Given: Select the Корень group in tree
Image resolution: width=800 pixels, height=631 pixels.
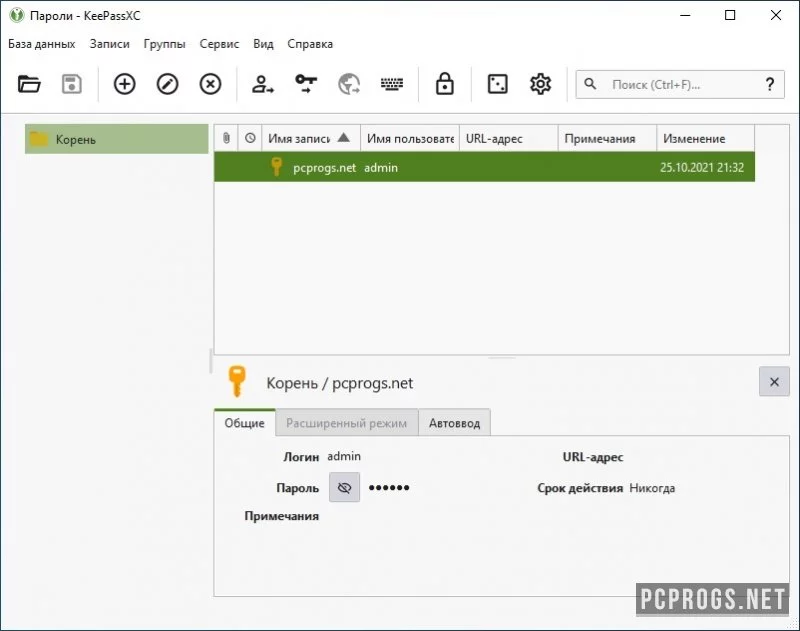Looking at the screenshot, I should point(117,139).
